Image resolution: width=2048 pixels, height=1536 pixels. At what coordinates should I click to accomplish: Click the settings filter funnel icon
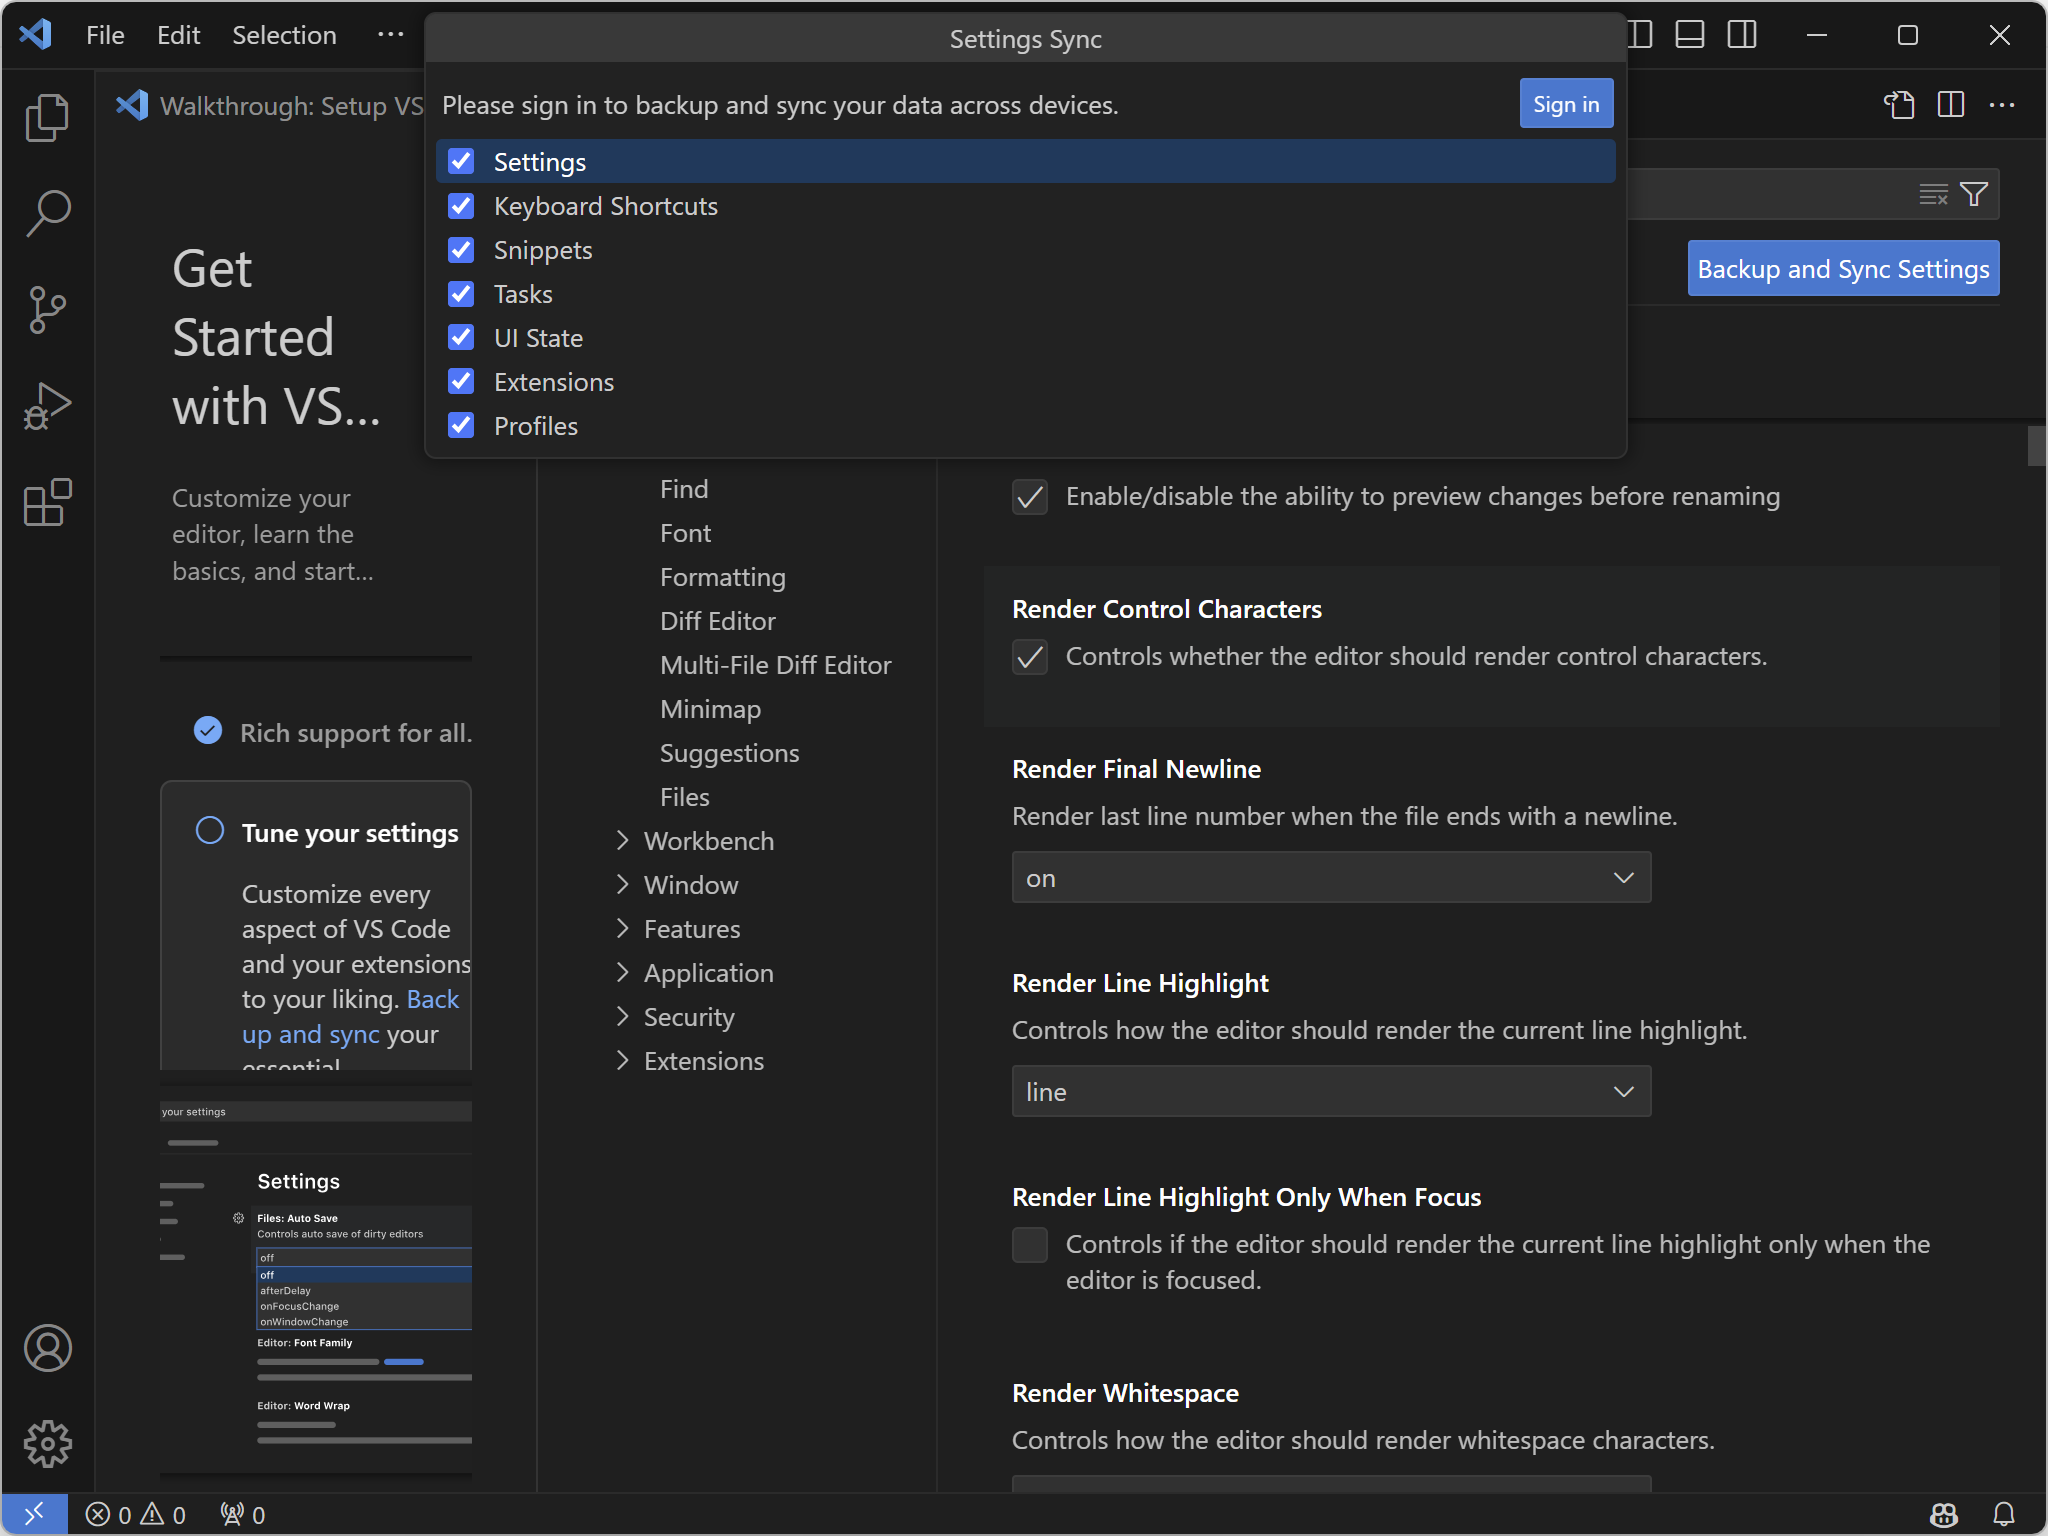tap(1974, 194)
